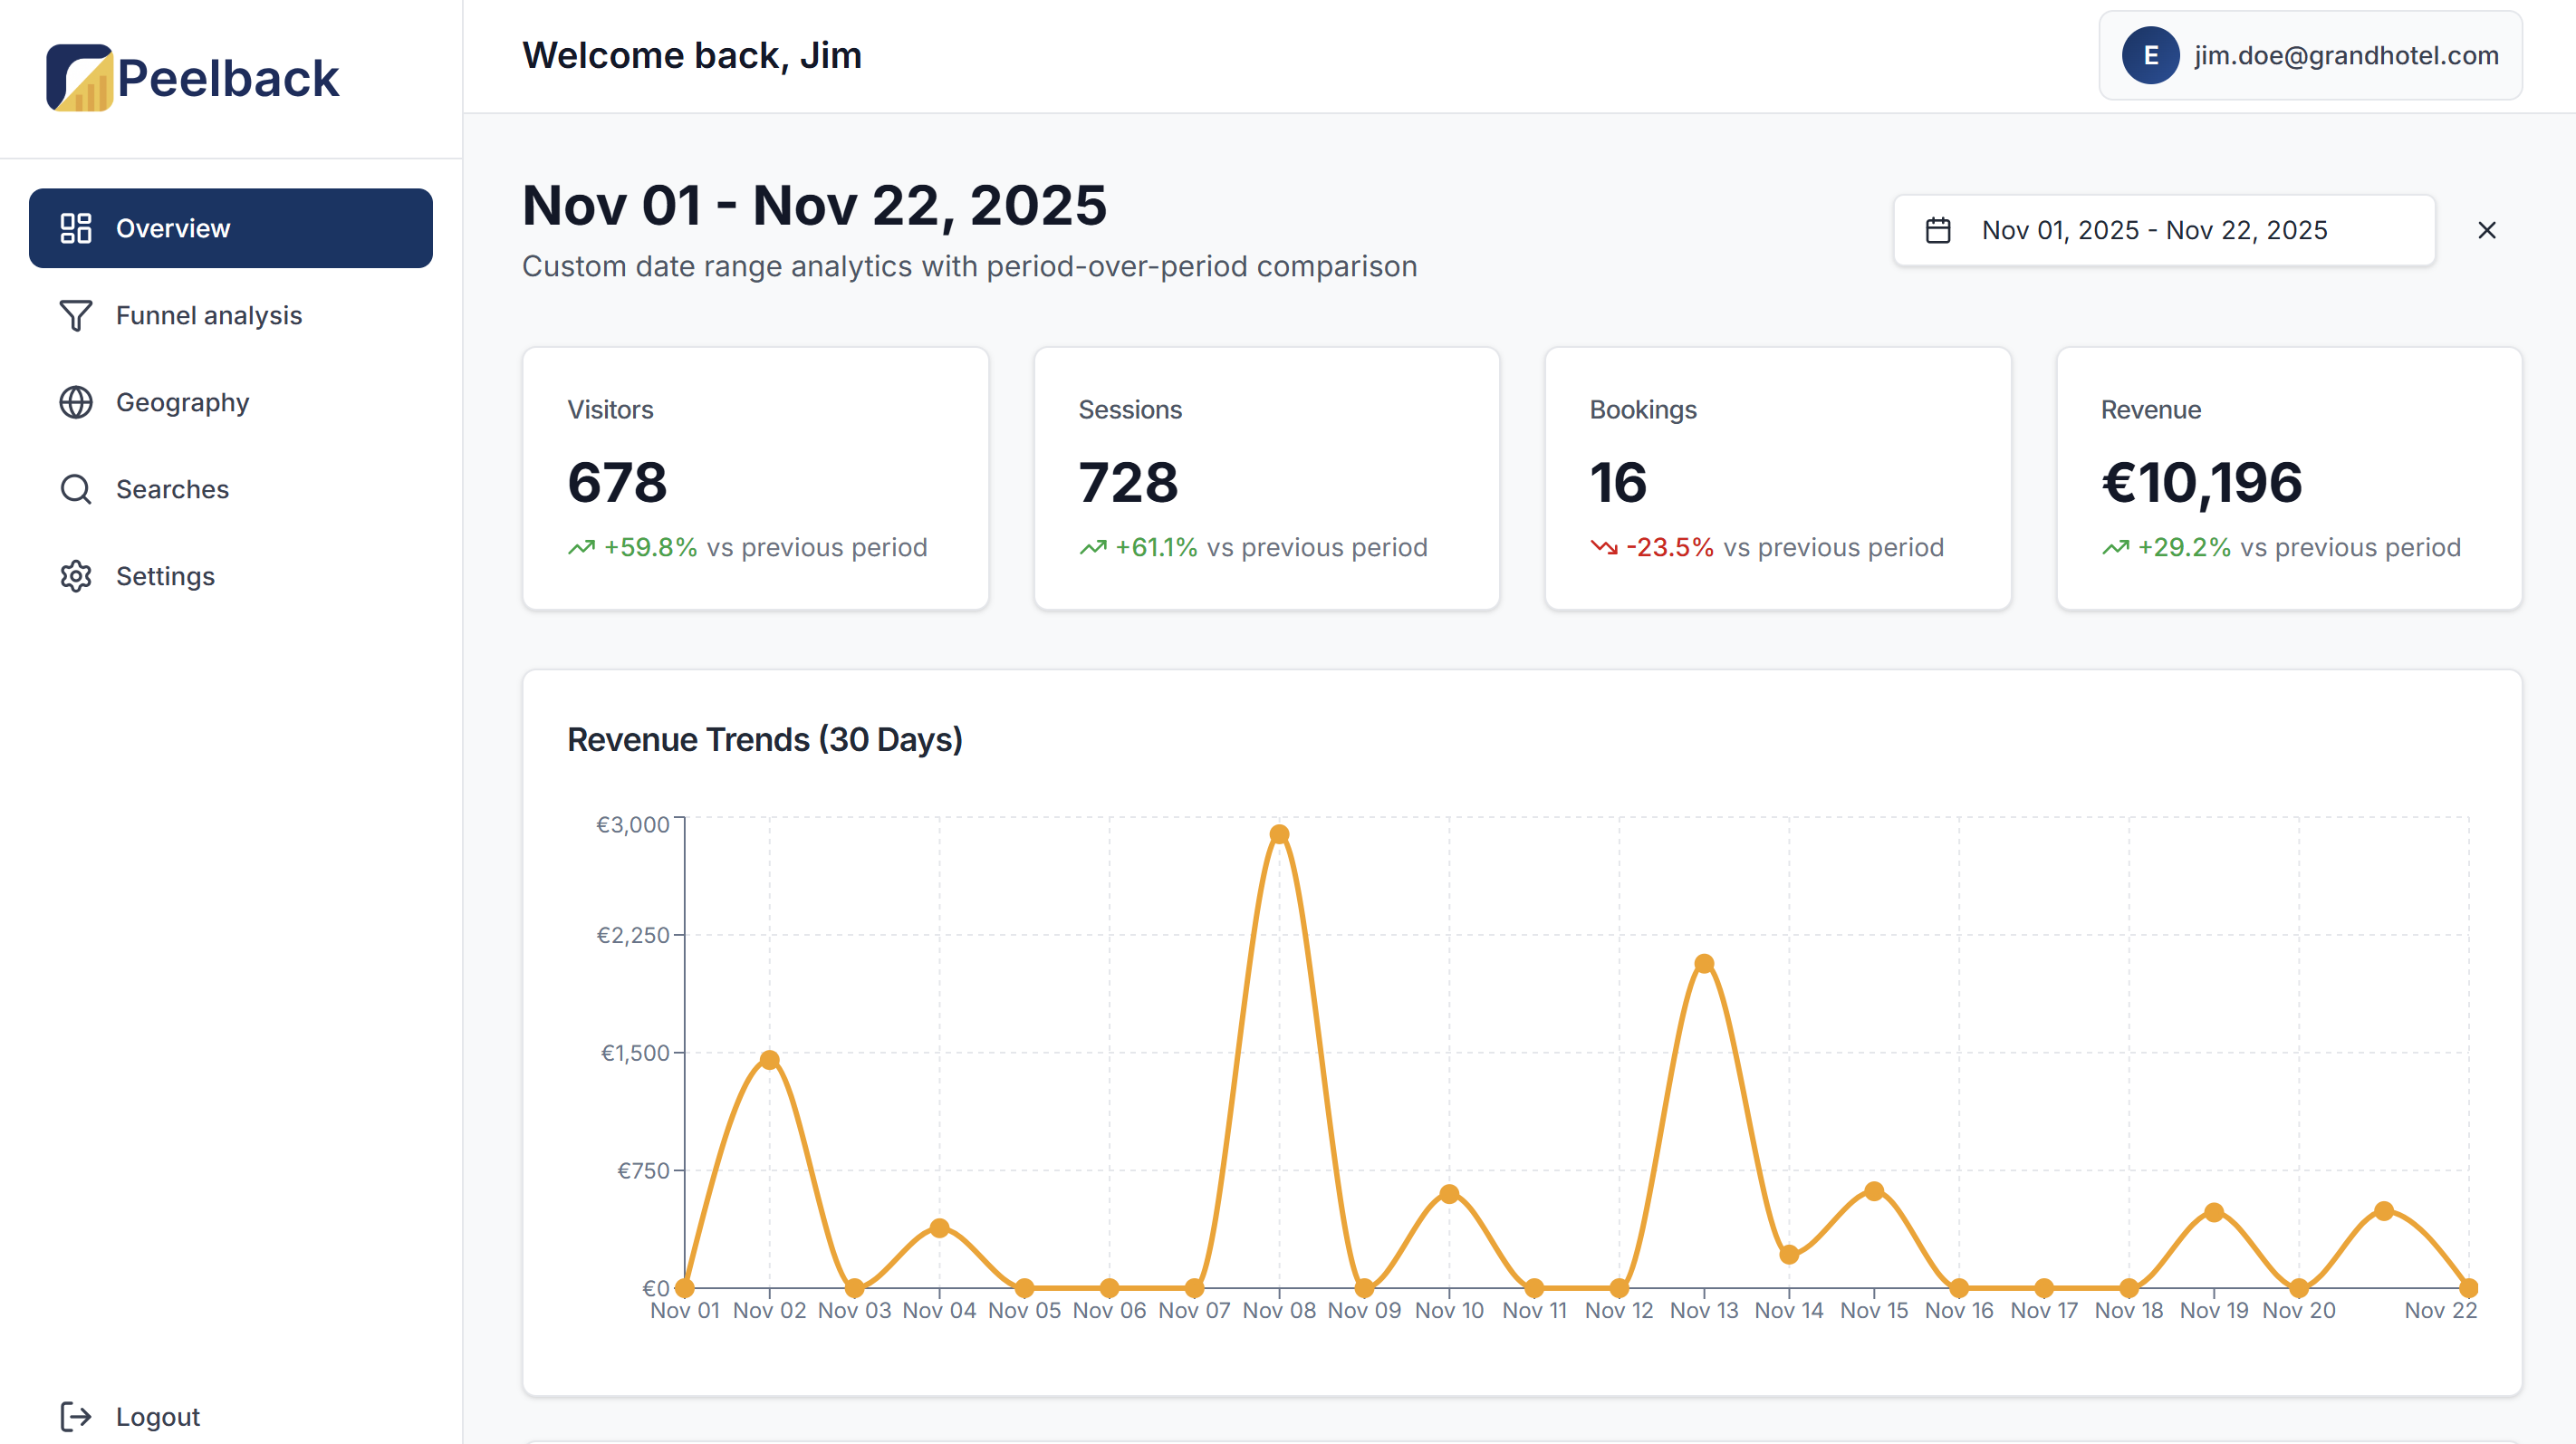Click the Funnel analysis filter icon
The height and width of the screenshot is (1444, 2576).
click(75, 315)
